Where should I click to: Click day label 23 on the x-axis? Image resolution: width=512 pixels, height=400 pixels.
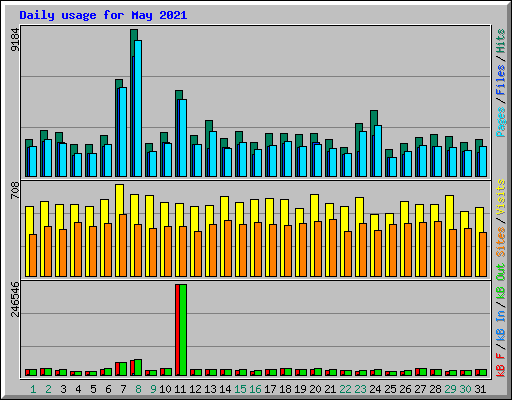point(360,389)
